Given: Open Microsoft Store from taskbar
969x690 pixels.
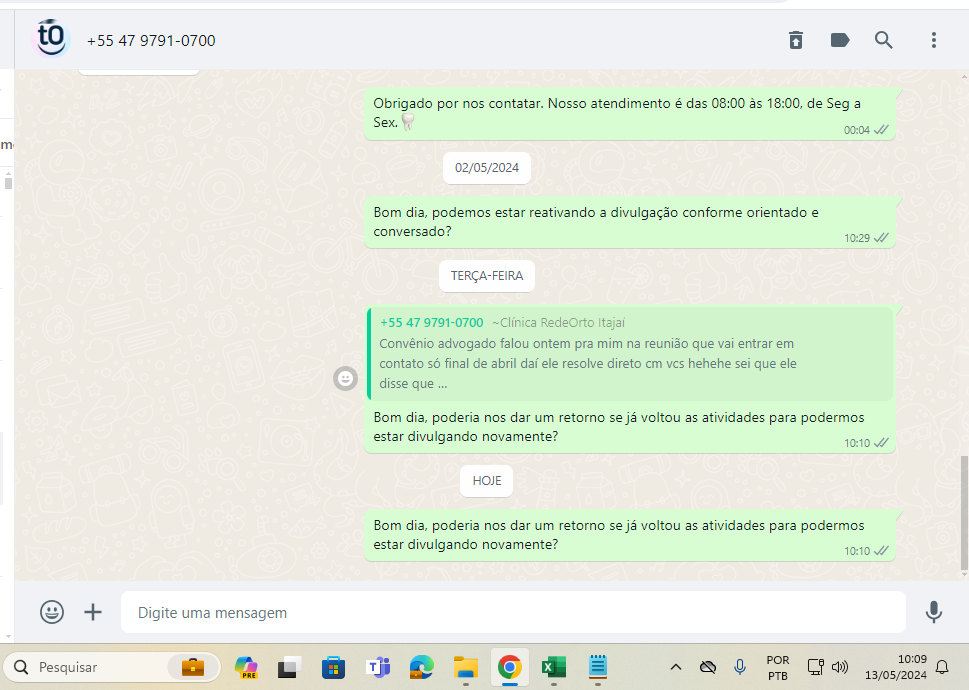Looking at the screenshot, I should click(333, 667).
